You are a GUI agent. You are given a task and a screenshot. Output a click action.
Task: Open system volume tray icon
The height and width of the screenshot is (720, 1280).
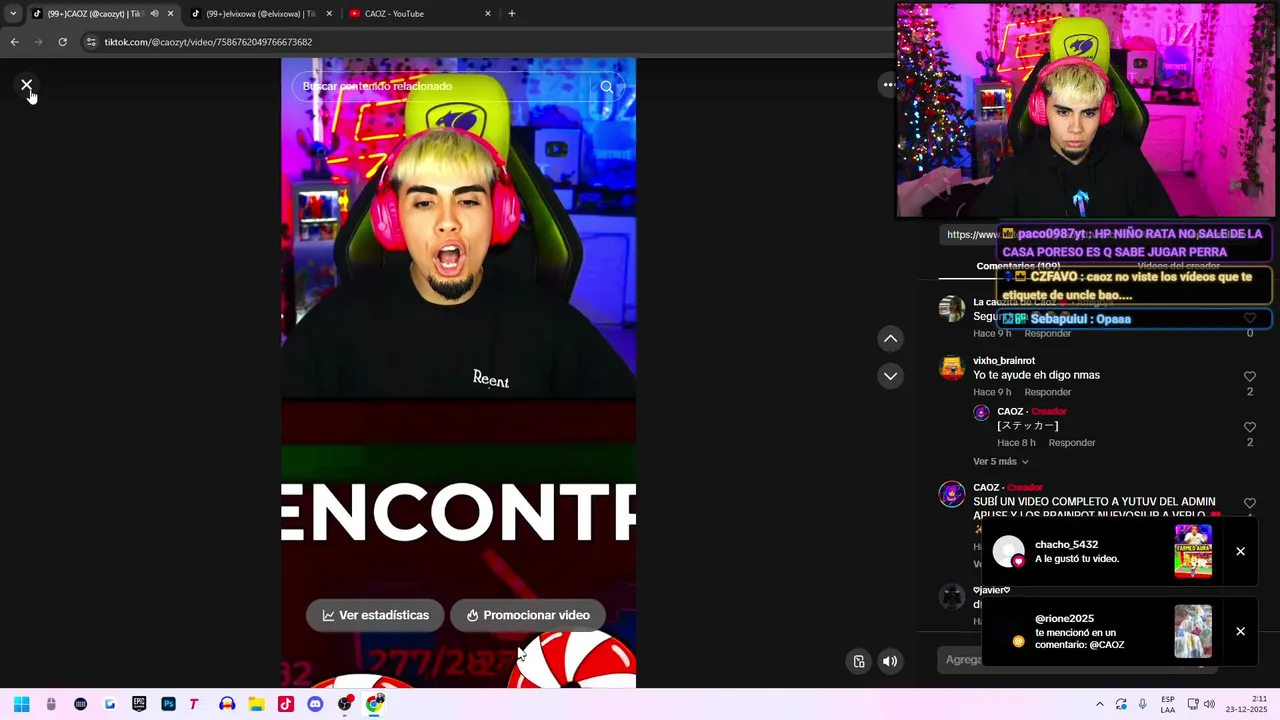click(x=1209, y=704)
